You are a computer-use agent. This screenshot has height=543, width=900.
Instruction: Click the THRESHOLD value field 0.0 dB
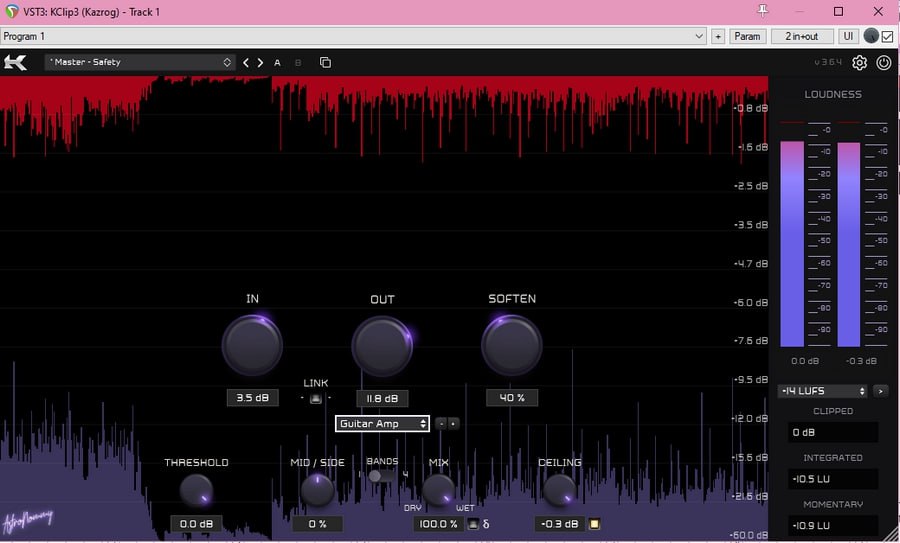point(196,524)
